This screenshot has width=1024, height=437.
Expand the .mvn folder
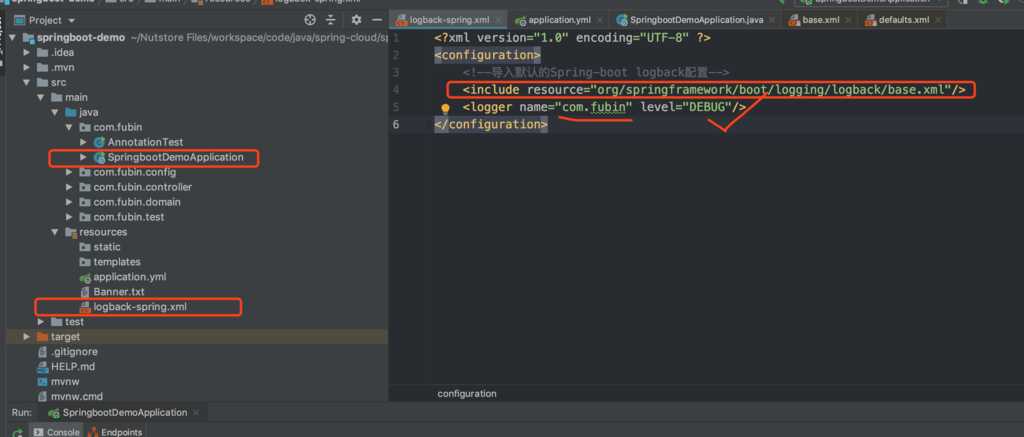(x=27, y=67)
